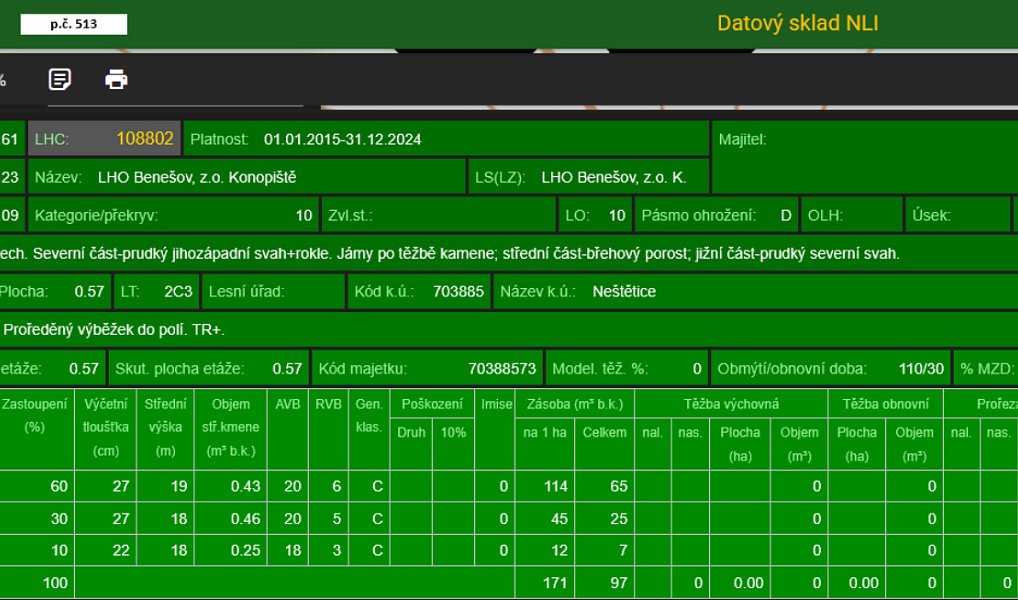Click the 'Těžba výchovná' column header
The width and height of the screenshot is (1018, 600).
[731, 404]
